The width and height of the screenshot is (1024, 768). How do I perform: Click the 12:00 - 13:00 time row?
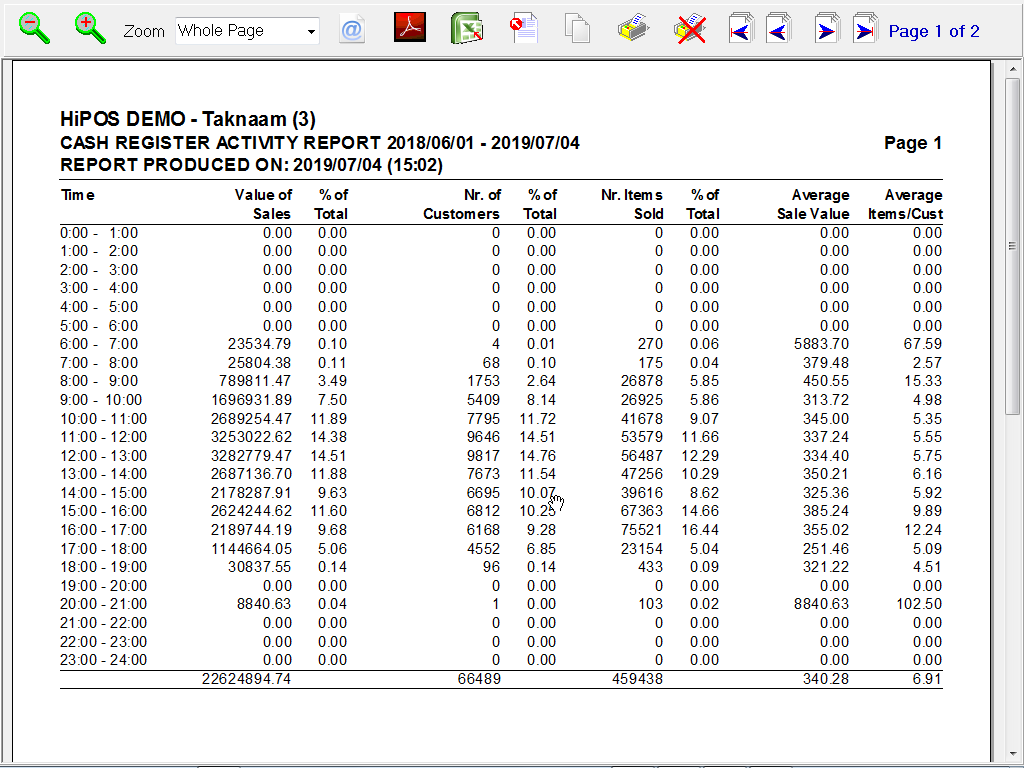coord(103,455)
